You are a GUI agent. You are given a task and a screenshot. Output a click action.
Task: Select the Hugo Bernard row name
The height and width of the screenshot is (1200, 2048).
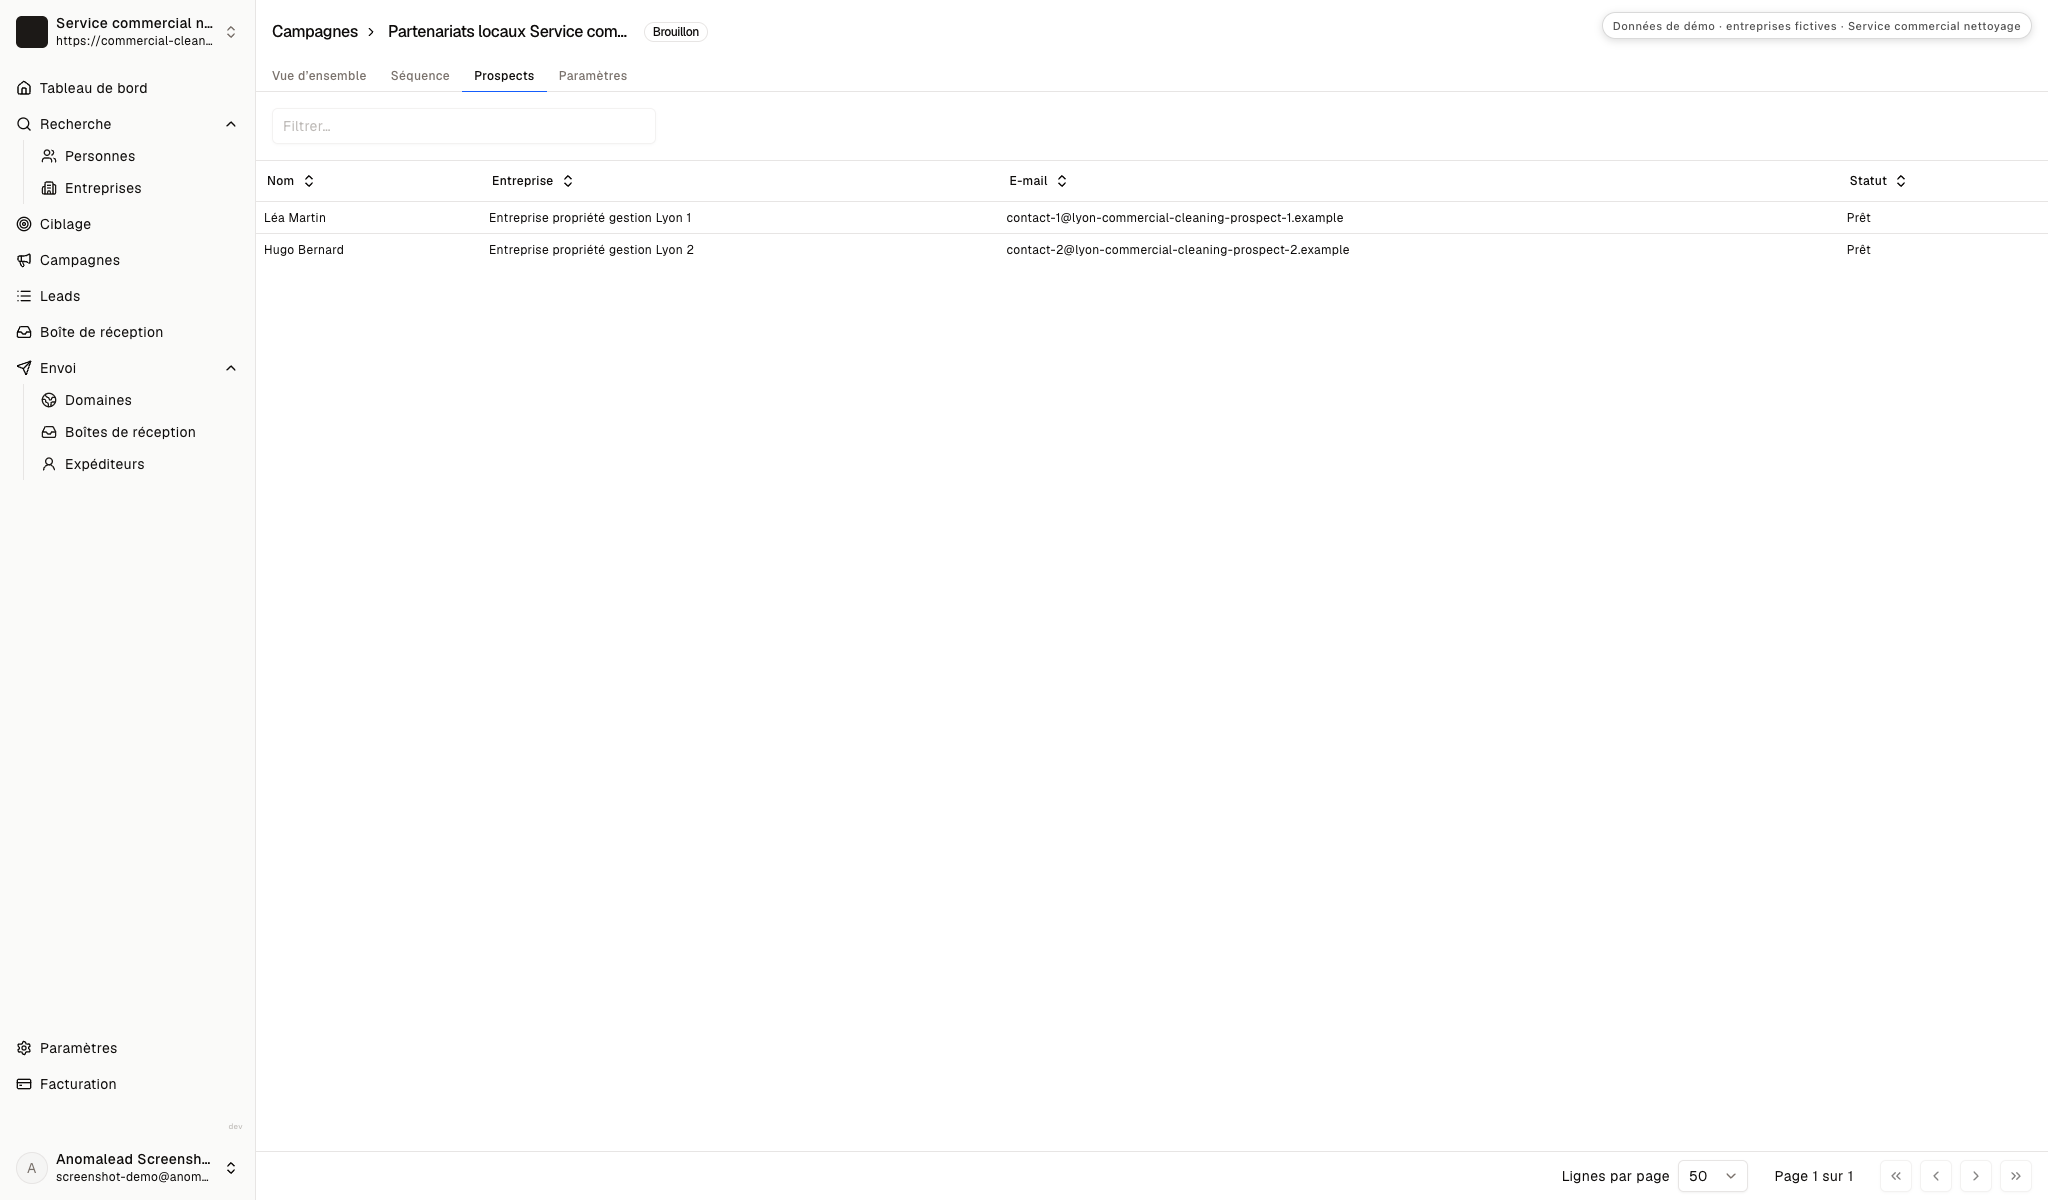click(304, 250)
